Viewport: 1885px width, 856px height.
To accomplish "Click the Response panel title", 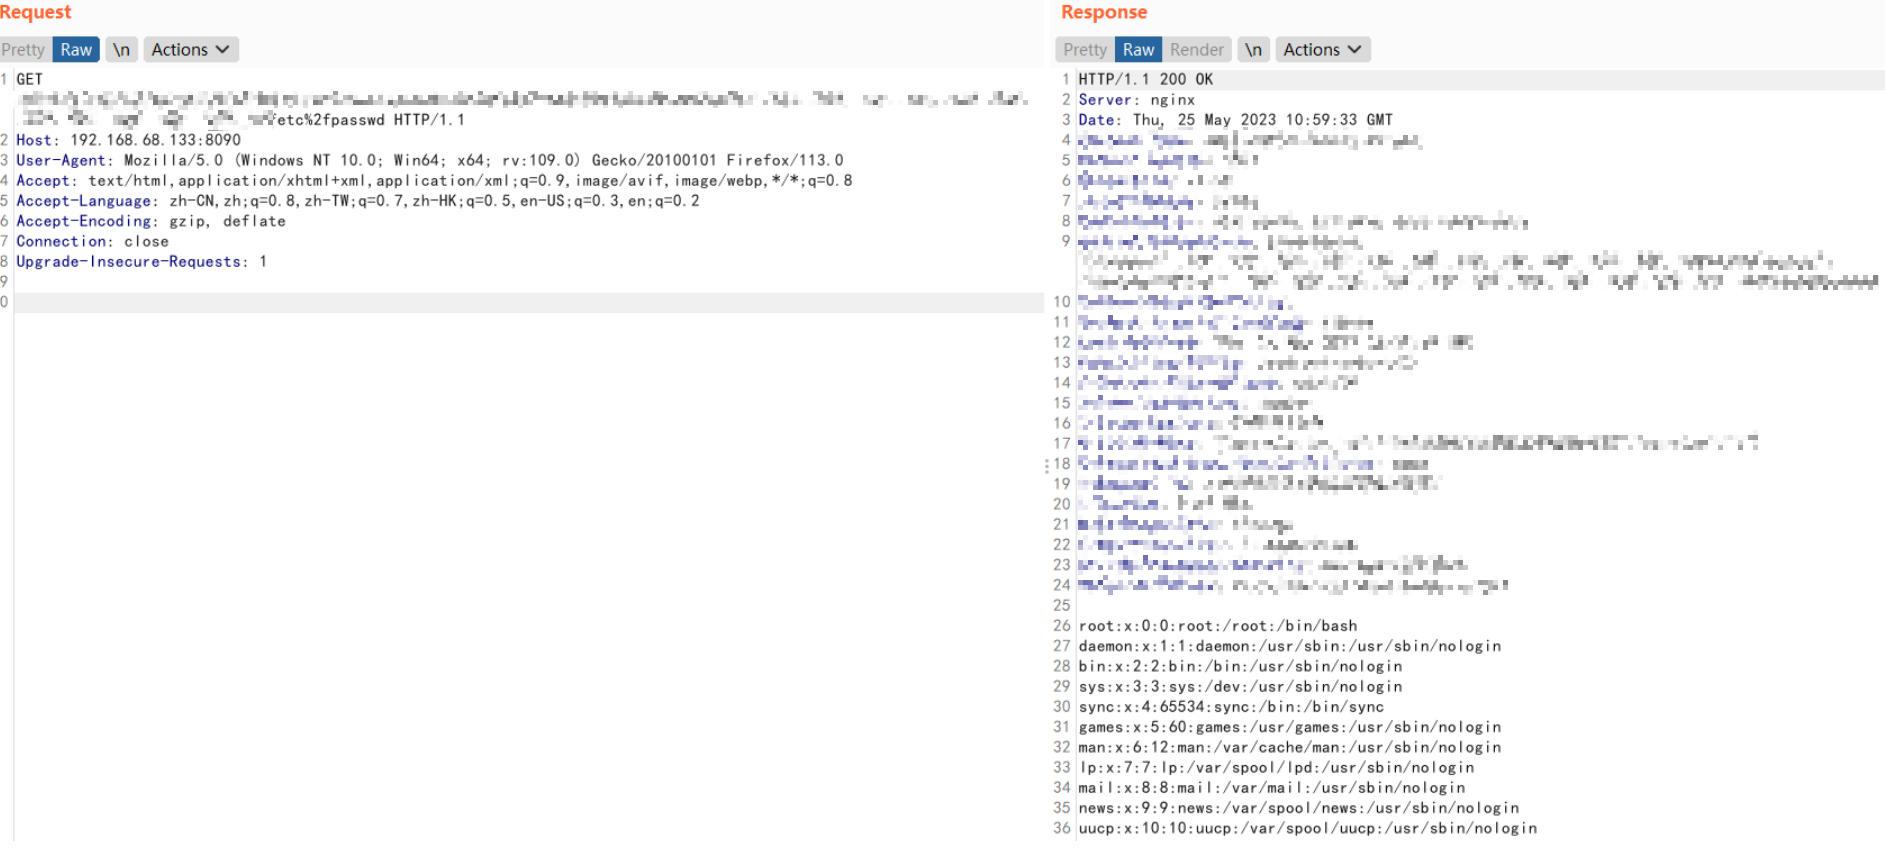I will [1104, 12].
